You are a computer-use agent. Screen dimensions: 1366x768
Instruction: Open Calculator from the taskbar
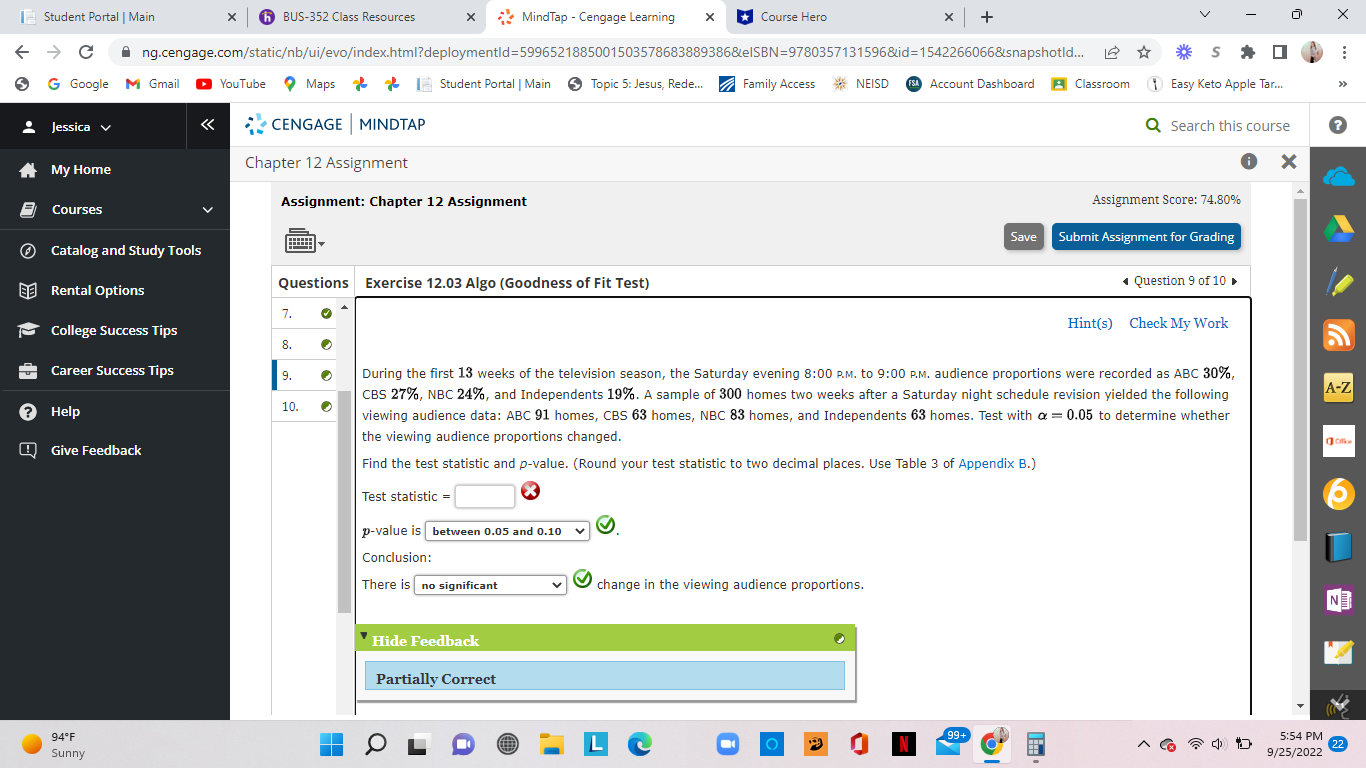(x=1035, y=744)
